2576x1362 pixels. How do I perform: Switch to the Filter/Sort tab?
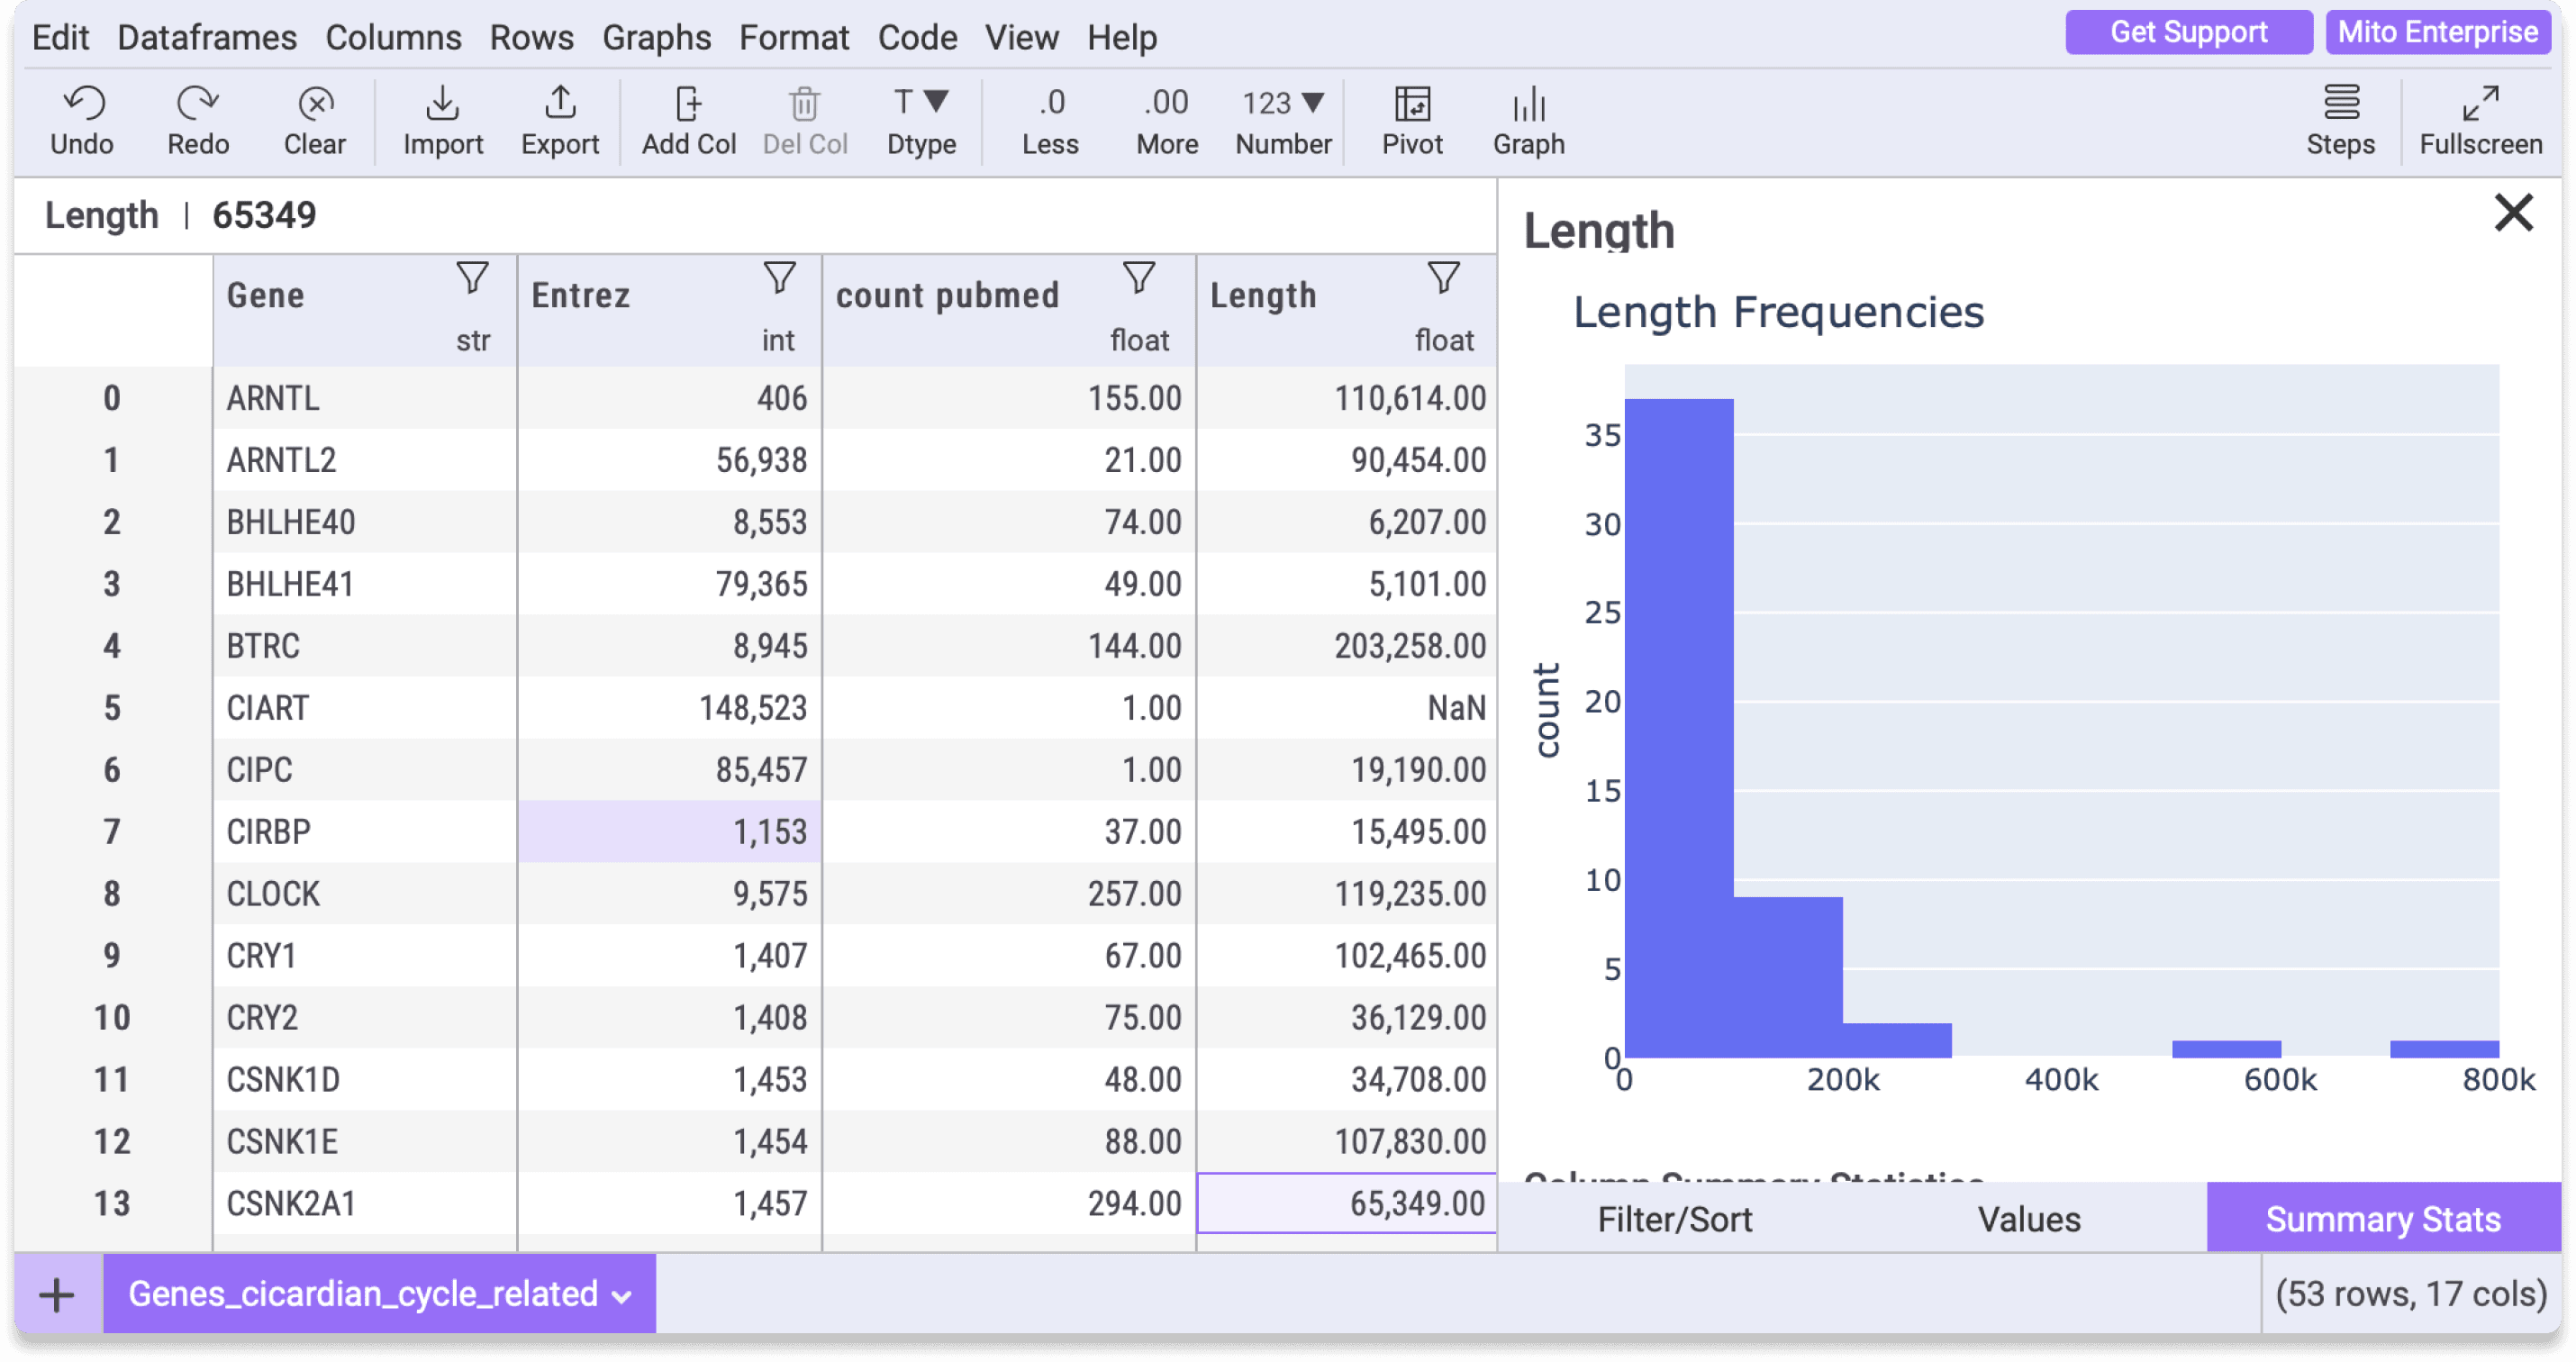pyautogui.click(x=1675, y=1219)
